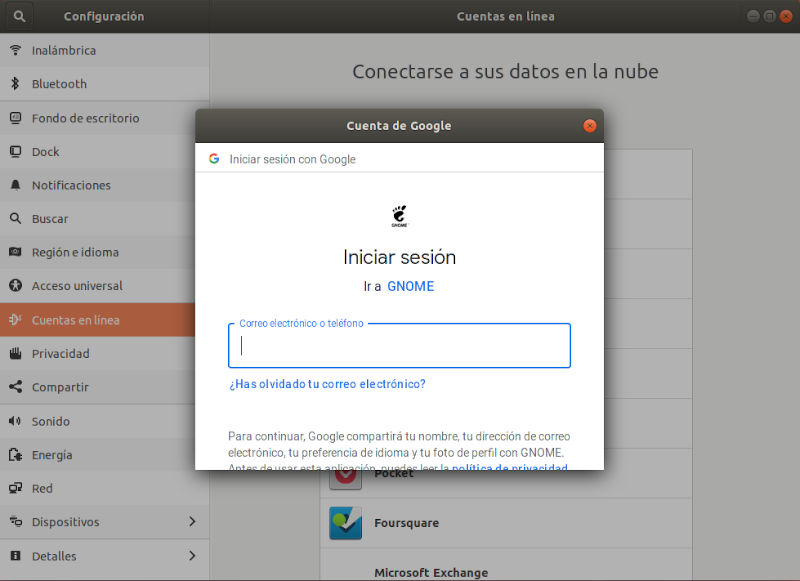This screenshot has width=800, height=581.
Task: Select Energía in sidebar
Action: pos(97,454)
